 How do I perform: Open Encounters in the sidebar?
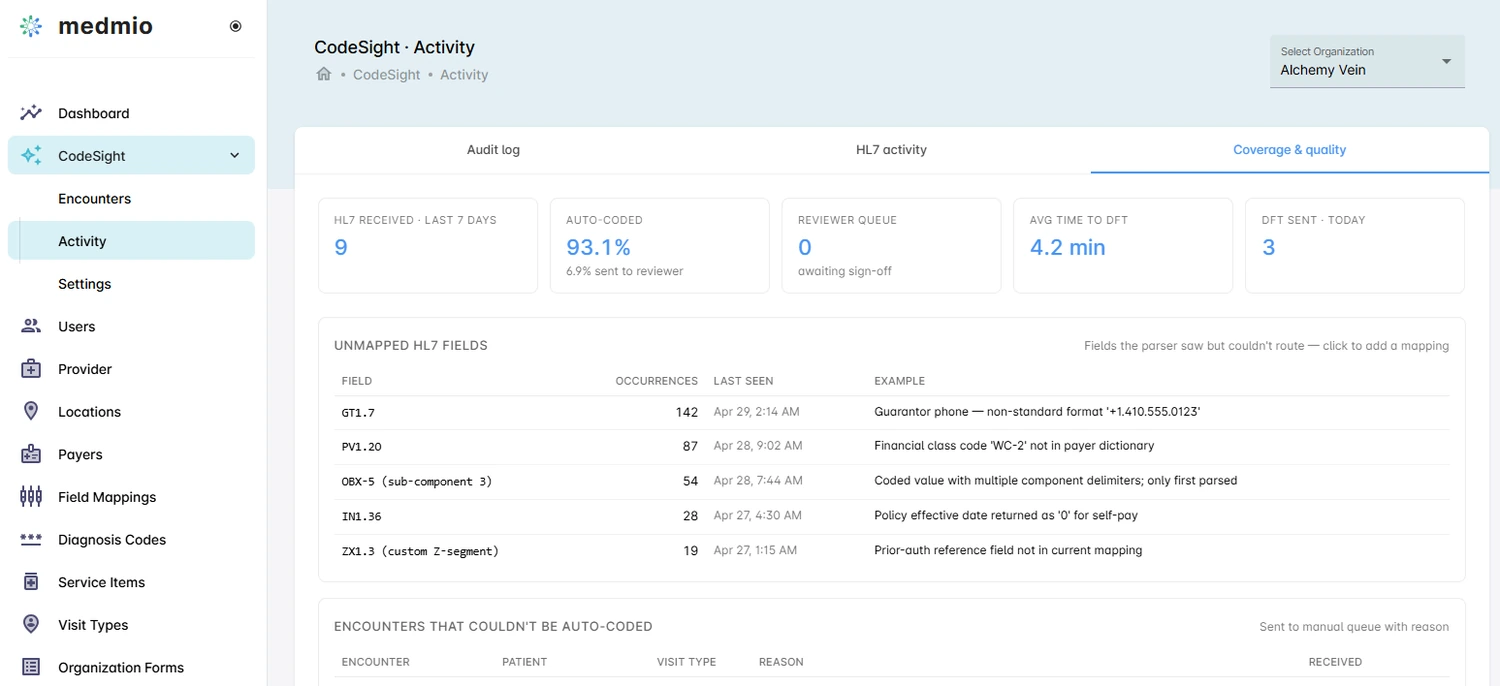(131, 198)
